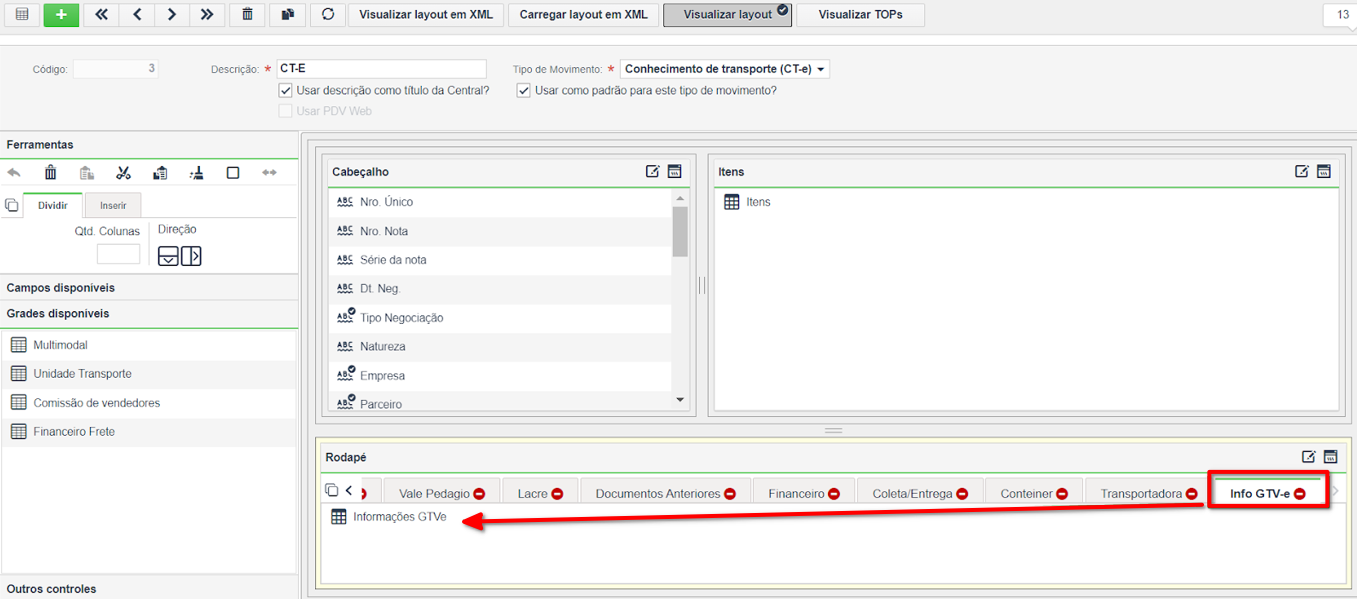
Task: Click the Visualizar layout em XML button
Action: pyautogui.click(x=426, y=15)
